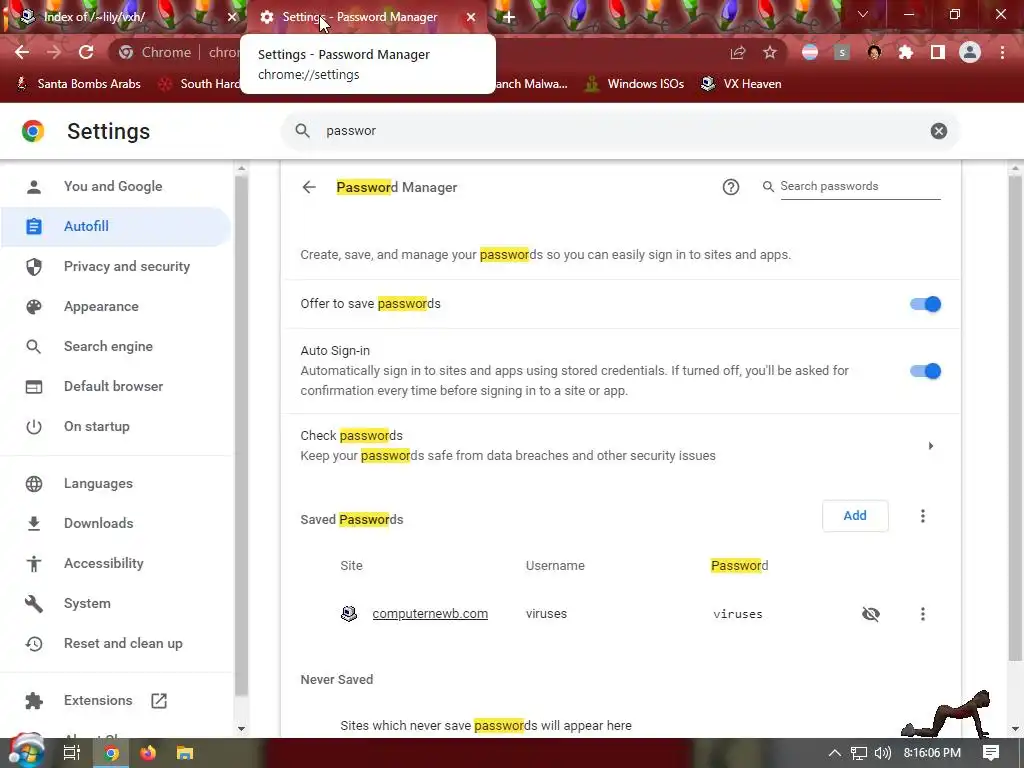Open Accessibility settings
1024x768 pixels.
[104, 563]
